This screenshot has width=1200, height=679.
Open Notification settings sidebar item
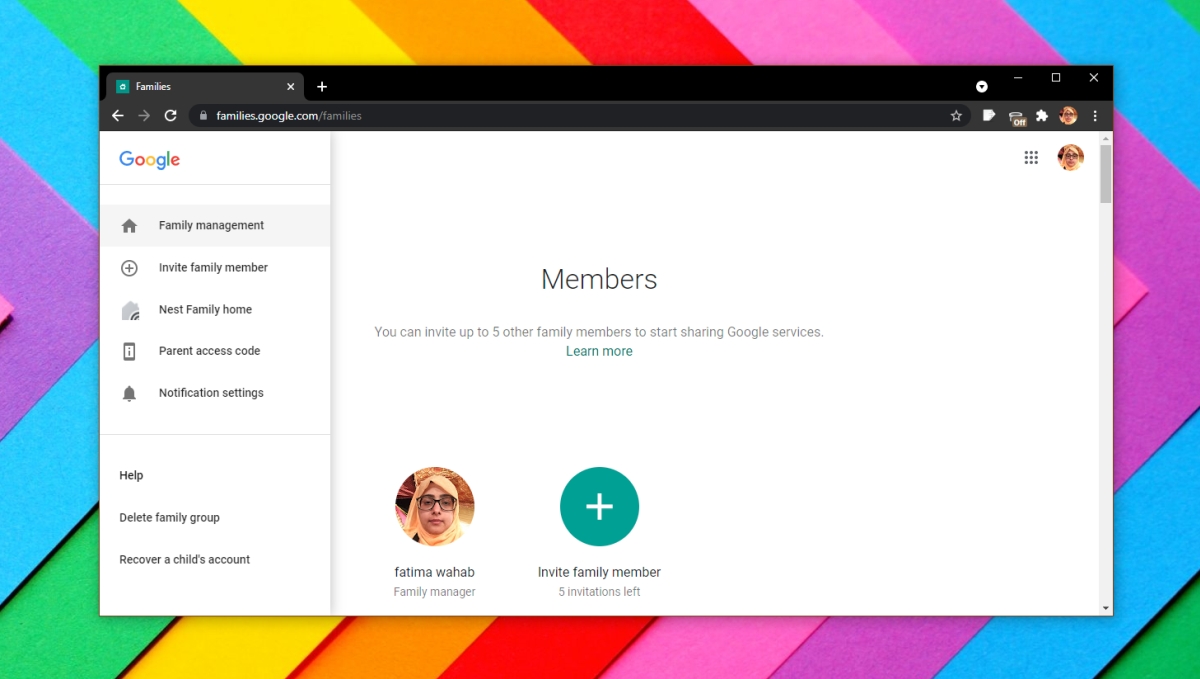pyautogui.click(x=215, y=393)
